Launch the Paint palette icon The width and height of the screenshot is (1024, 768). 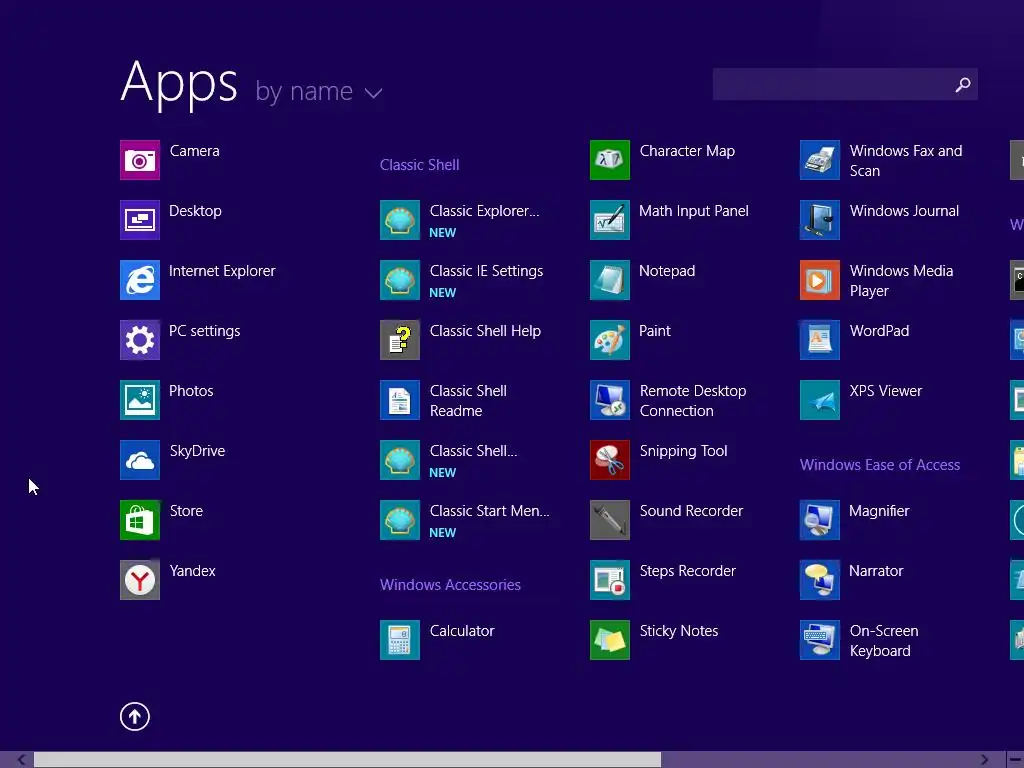tap(610, 340)
